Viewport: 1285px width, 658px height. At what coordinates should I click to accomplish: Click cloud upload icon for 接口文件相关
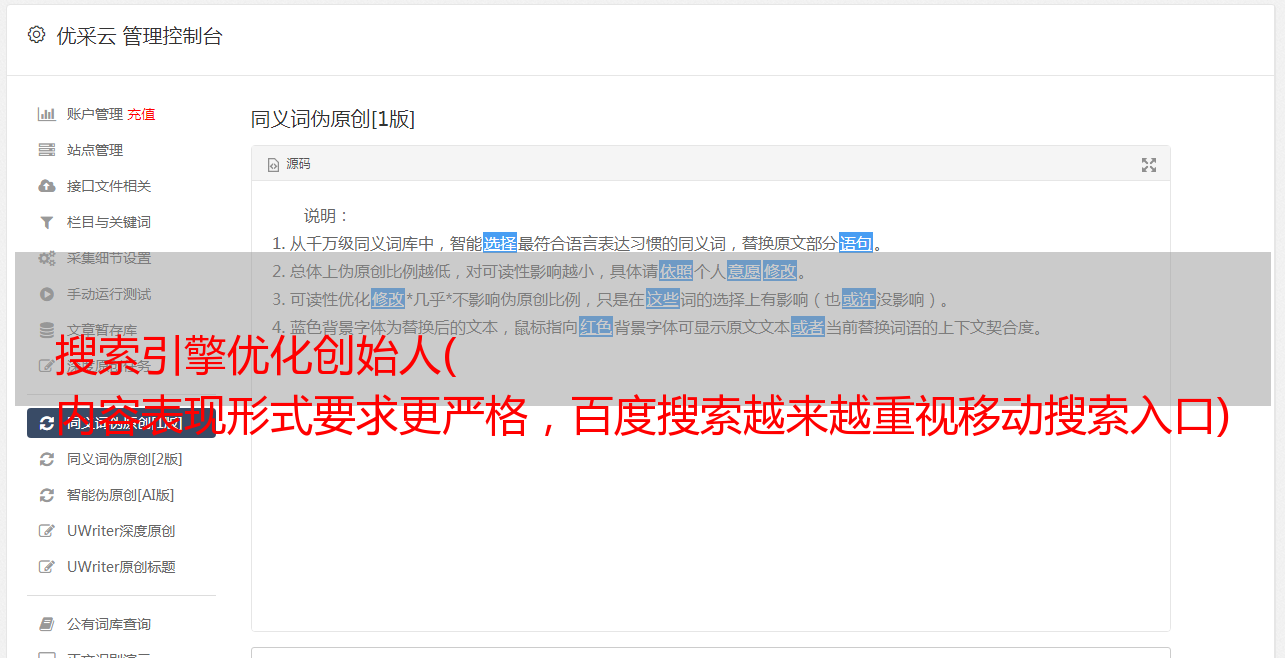[46, 186]
